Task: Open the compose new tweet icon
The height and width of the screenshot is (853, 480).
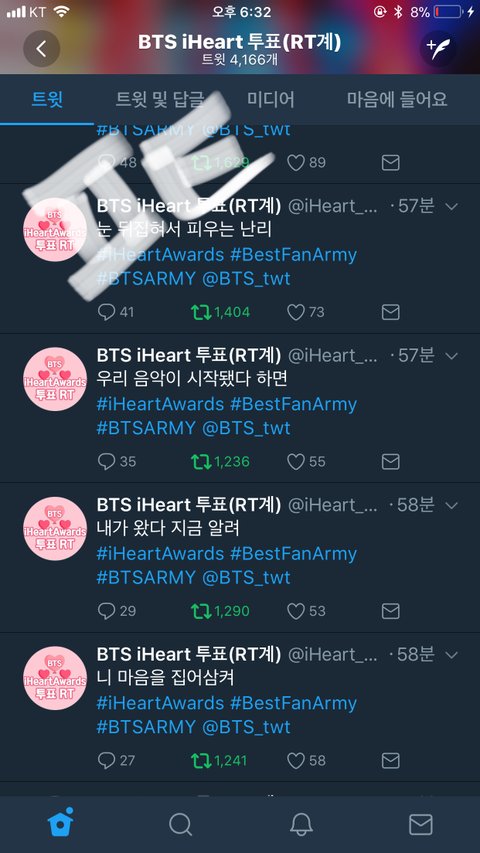Action: coord(438,49)
